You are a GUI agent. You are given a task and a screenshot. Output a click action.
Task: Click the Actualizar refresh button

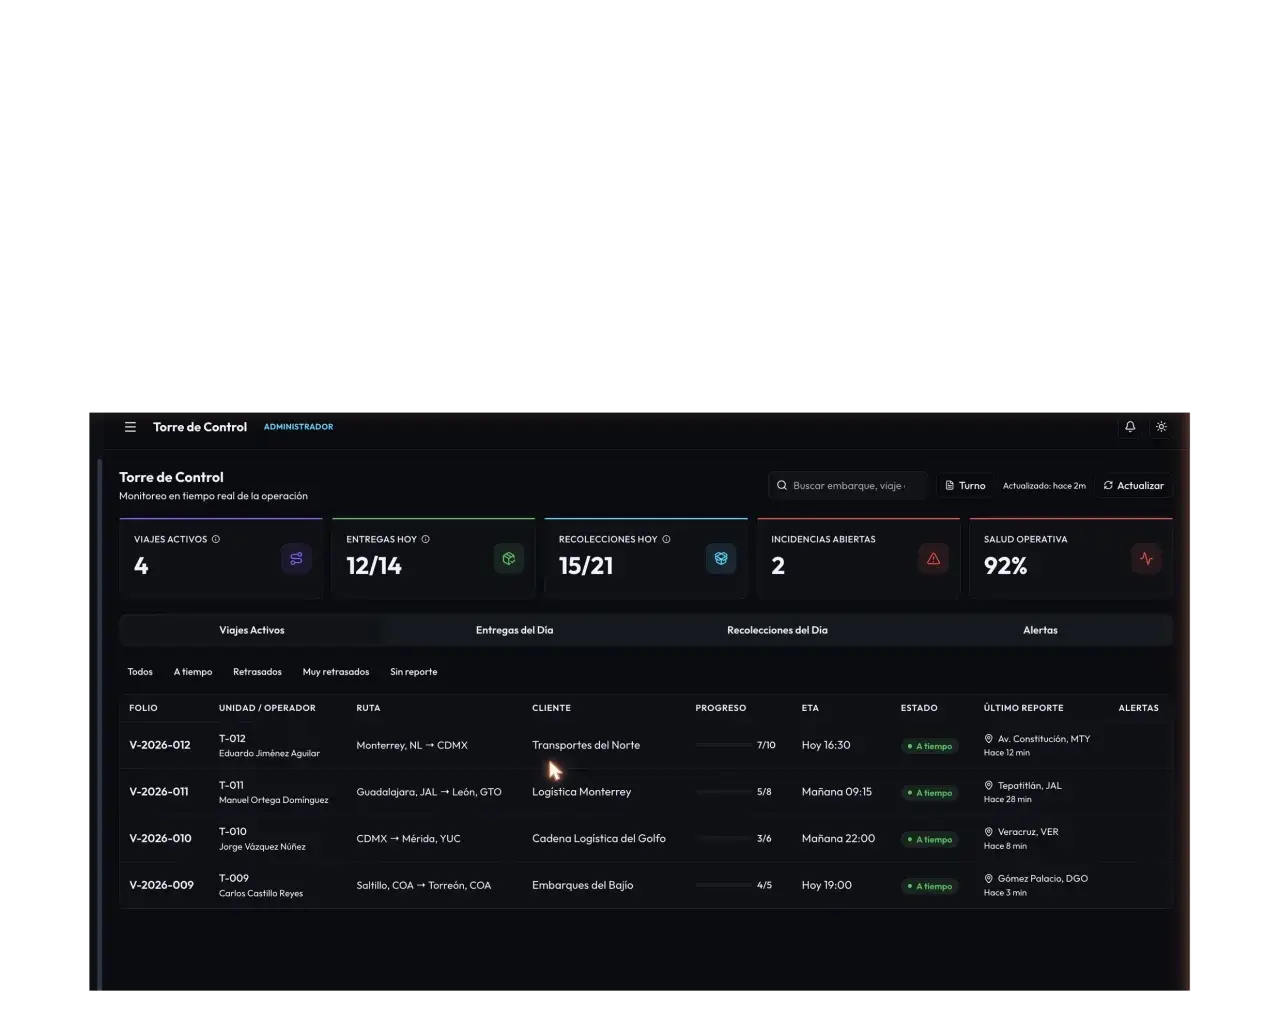pos(1134,486)
